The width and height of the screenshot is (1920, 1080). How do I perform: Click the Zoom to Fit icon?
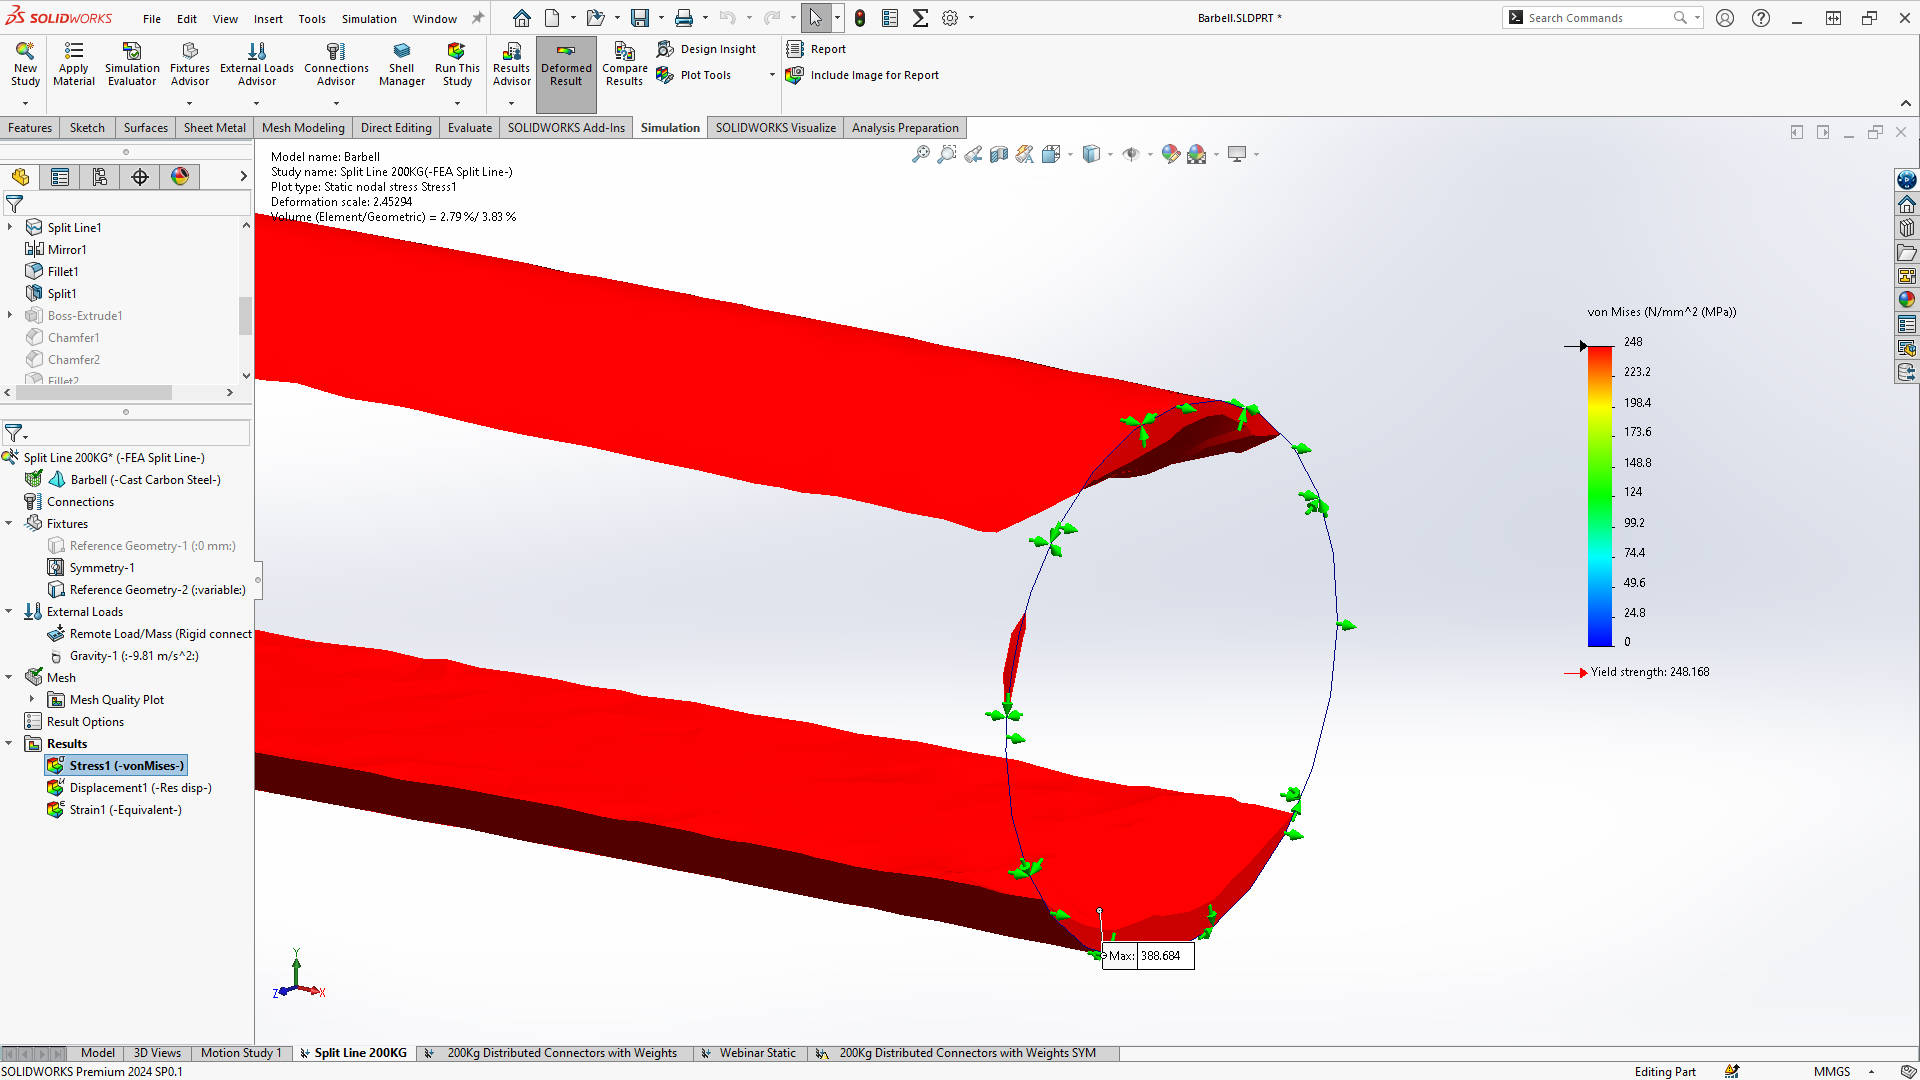[x=920, y=154]
